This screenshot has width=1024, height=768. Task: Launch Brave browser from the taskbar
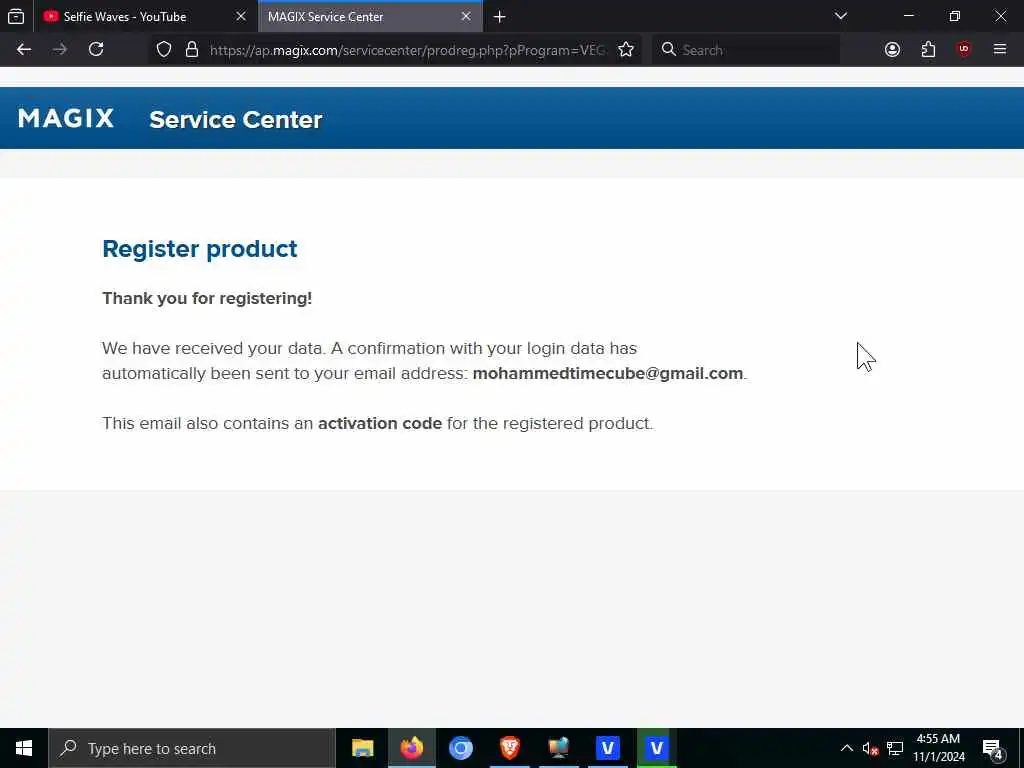tap(509, 748)
